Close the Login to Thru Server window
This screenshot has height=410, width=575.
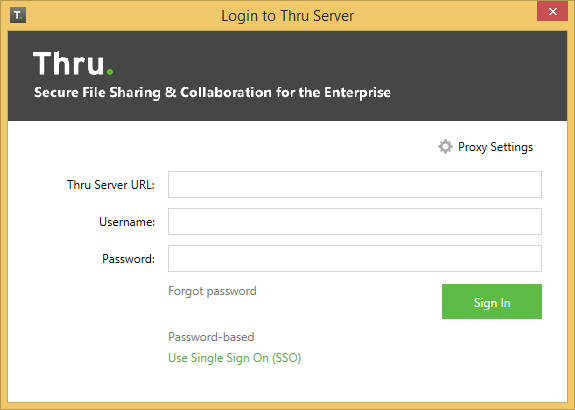[x=552, y=11]
